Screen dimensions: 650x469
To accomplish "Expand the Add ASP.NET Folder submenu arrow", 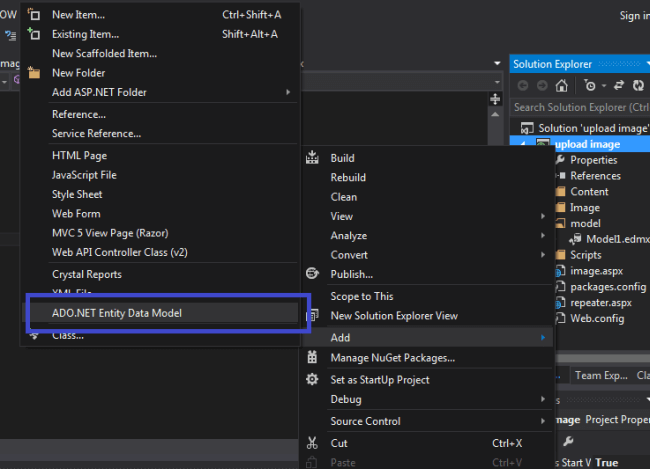I will point(288,92).
